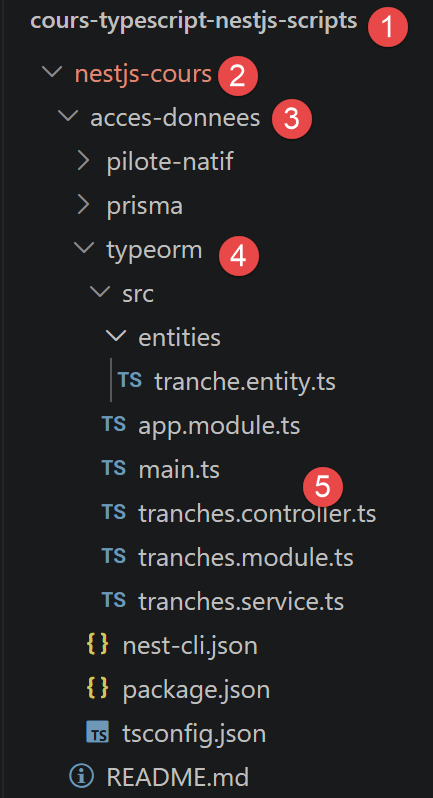The image size is (433, 798).
Task: Select the src folder label
Action: (x=138, y=294)
